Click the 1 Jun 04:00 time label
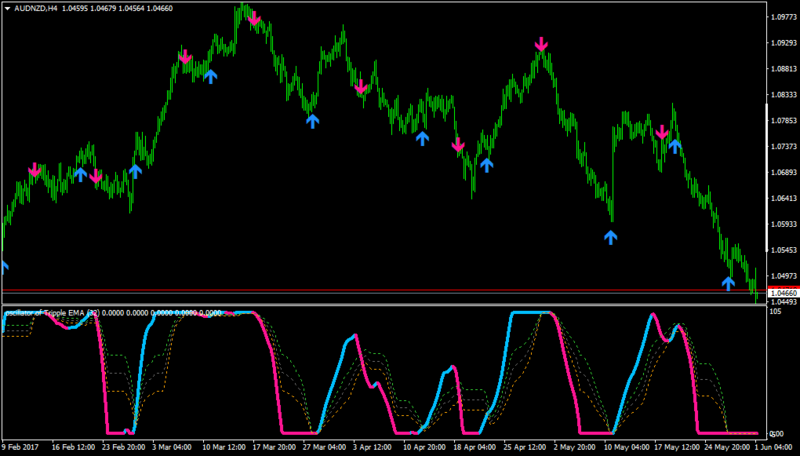 click(x=774, y=447)
